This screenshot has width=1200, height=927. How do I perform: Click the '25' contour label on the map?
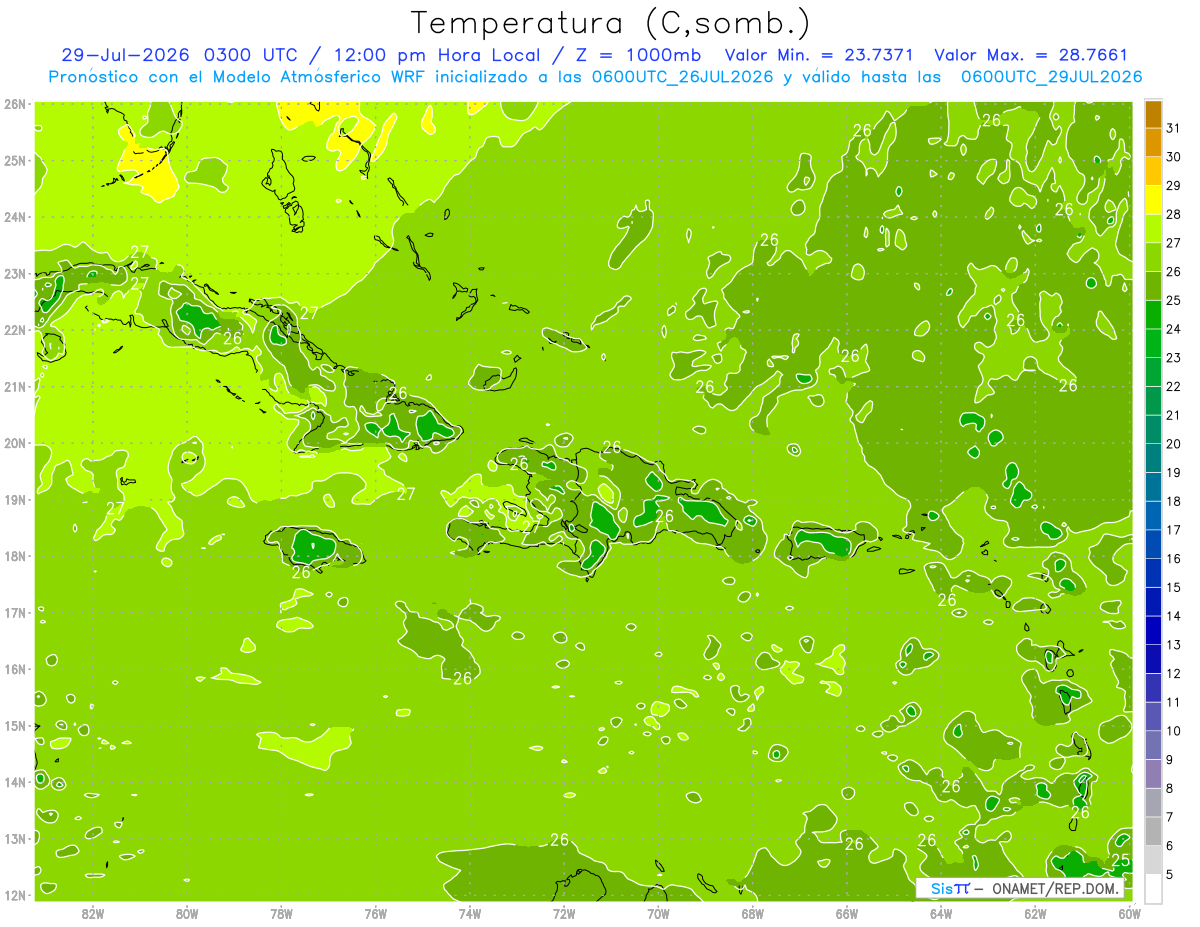coord(1120,860)
